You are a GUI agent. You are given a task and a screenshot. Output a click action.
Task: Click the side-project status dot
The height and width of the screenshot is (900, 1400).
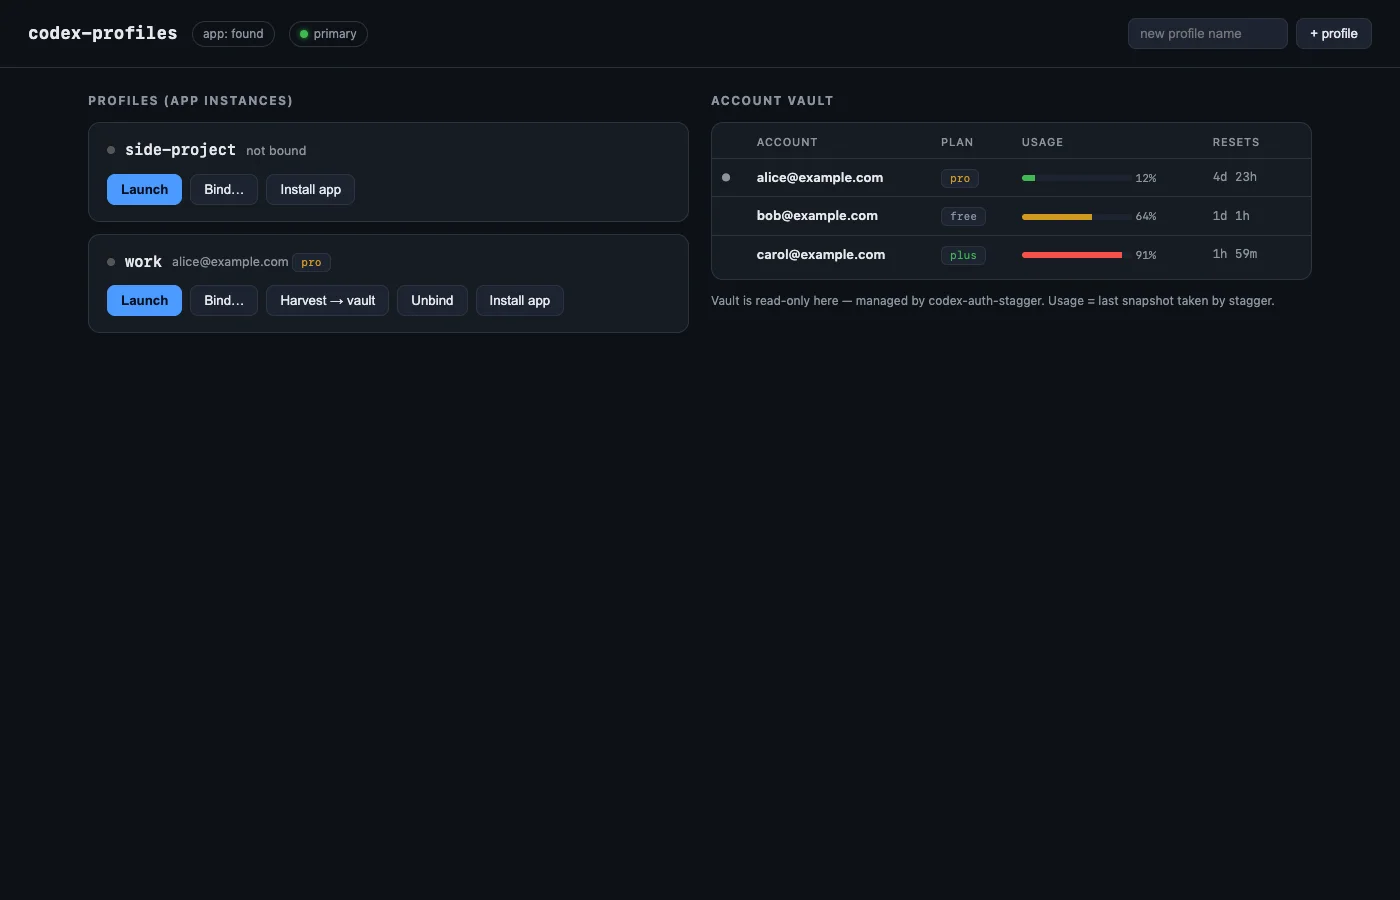pos(111,150)
